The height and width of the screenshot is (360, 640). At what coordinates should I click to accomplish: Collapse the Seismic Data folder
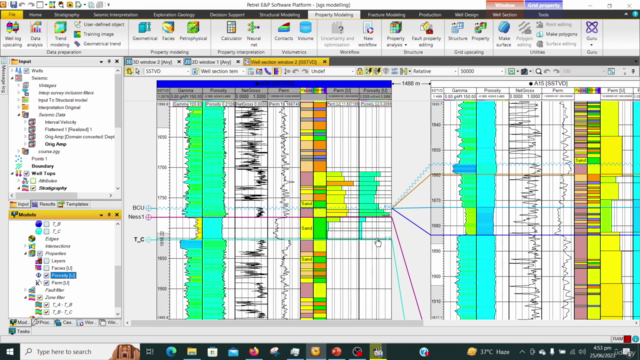pos(19,115)
